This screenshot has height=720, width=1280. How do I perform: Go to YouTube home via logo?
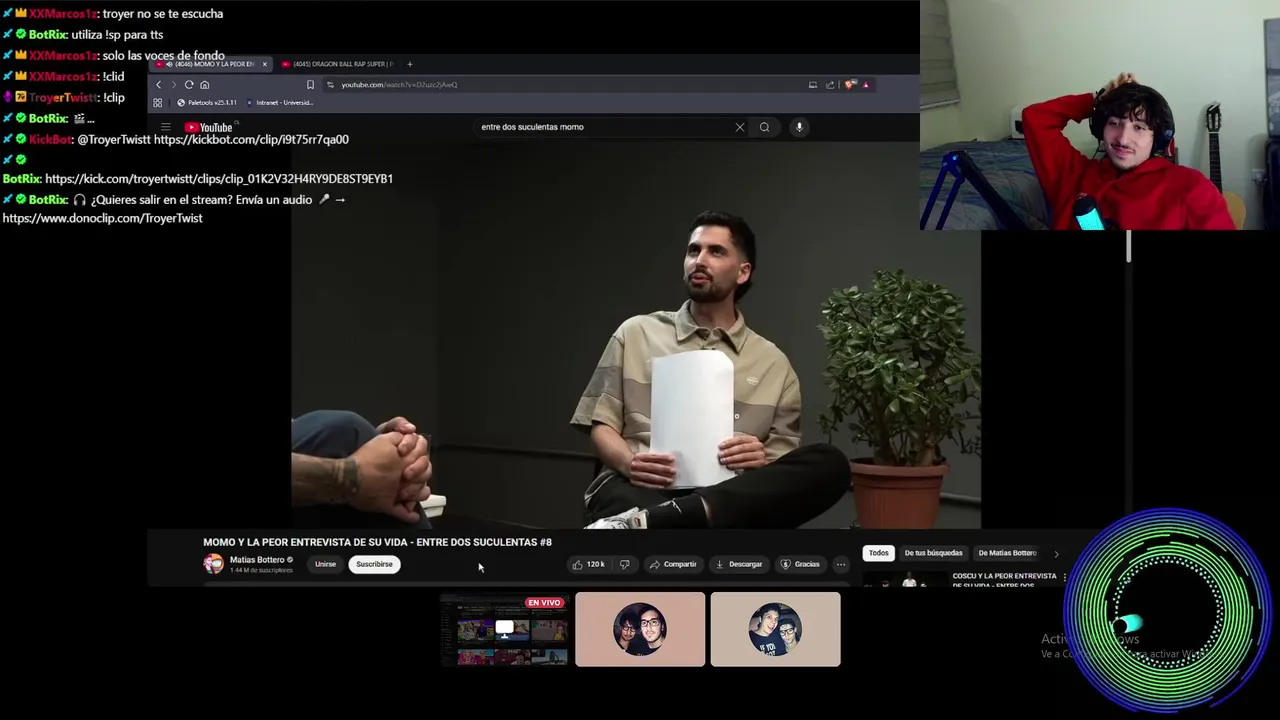(208, 127)
